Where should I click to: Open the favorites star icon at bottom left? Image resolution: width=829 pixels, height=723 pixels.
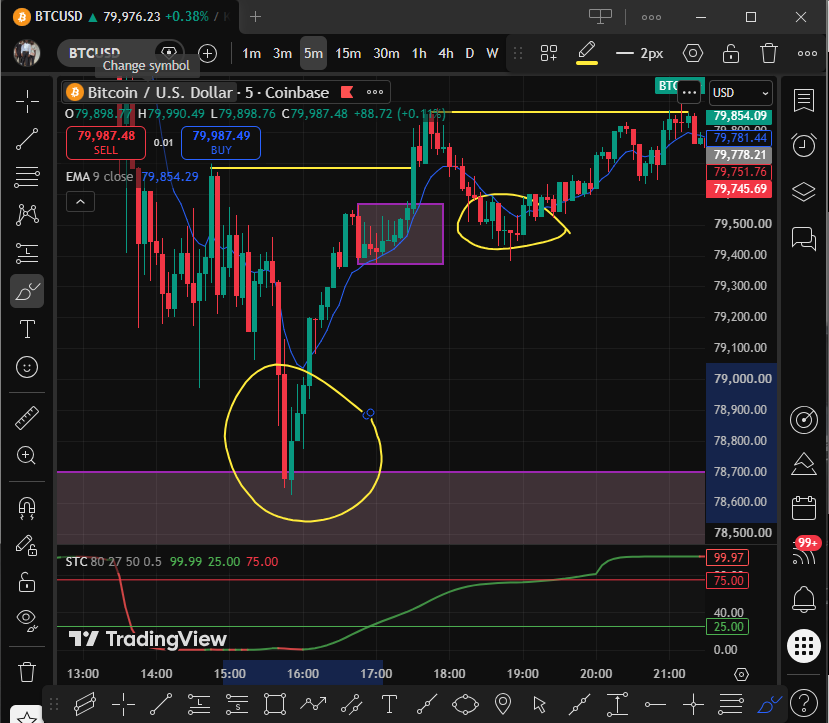27,717
